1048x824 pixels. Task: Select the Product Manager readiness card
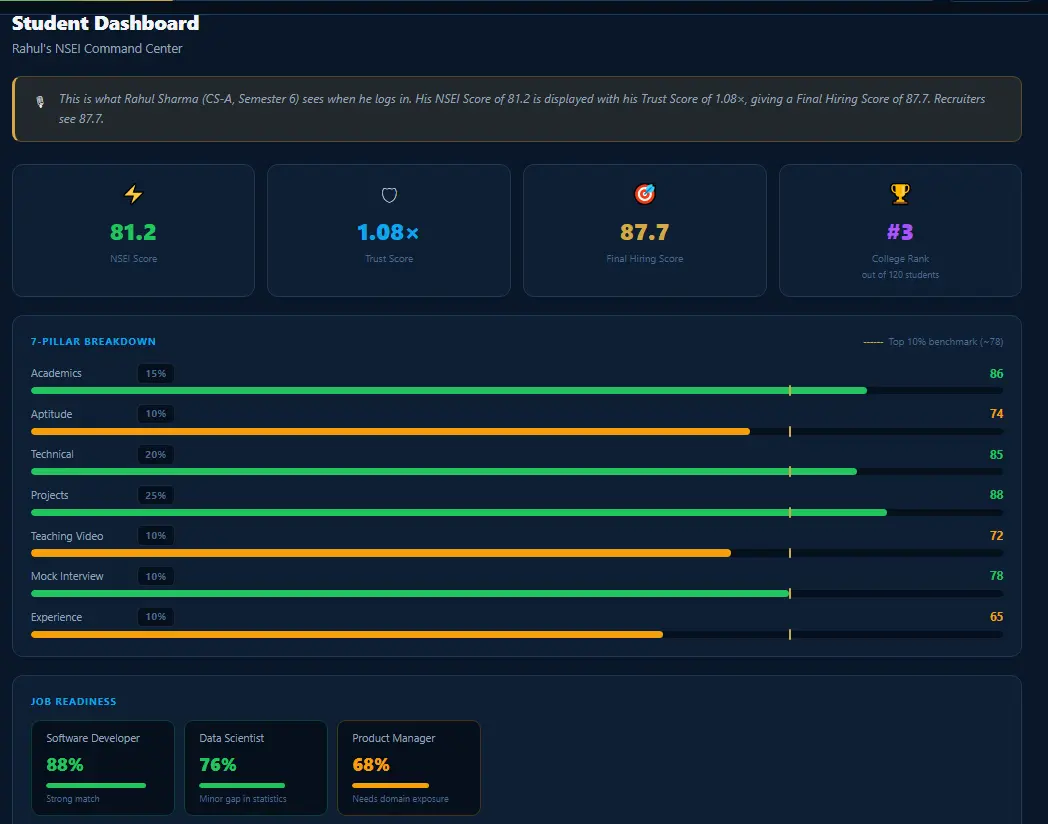click(408, 767)
